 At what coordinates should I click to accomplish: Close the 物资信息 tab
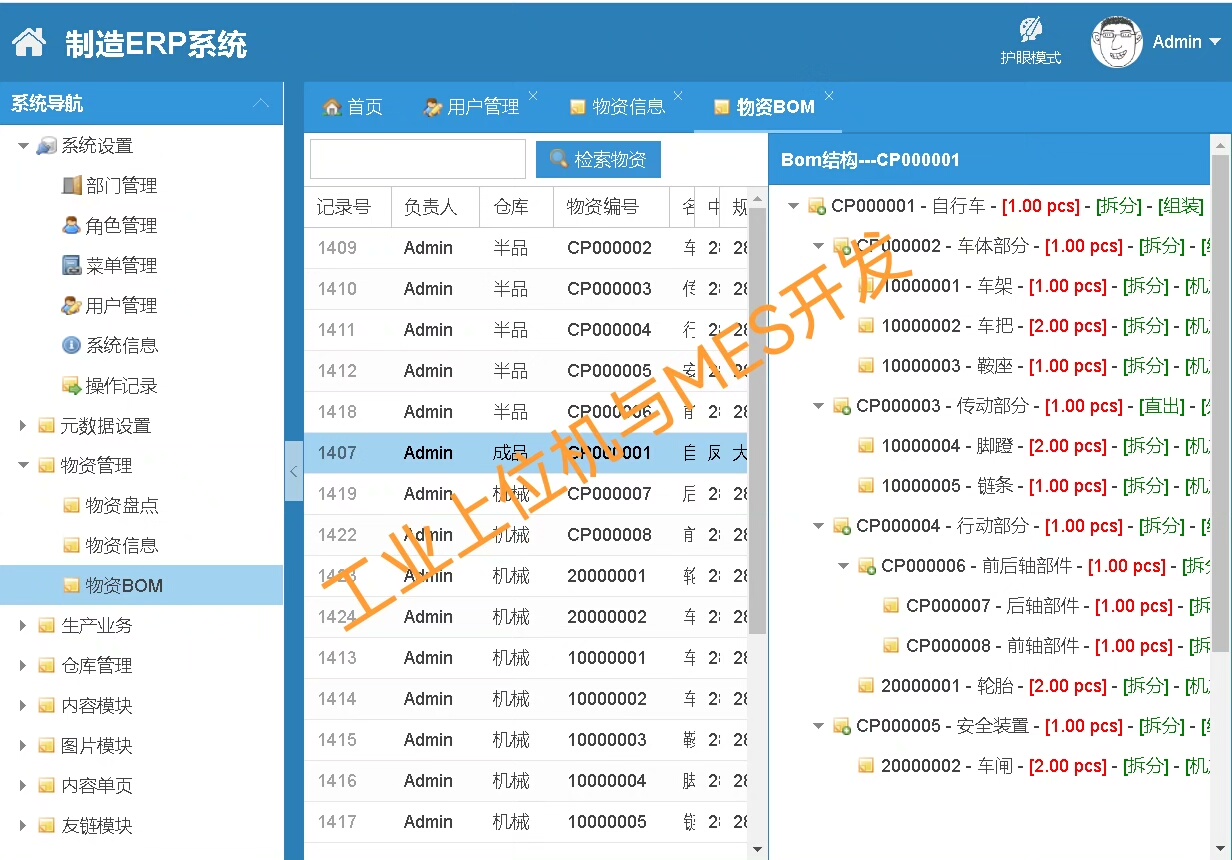point(678,96)
